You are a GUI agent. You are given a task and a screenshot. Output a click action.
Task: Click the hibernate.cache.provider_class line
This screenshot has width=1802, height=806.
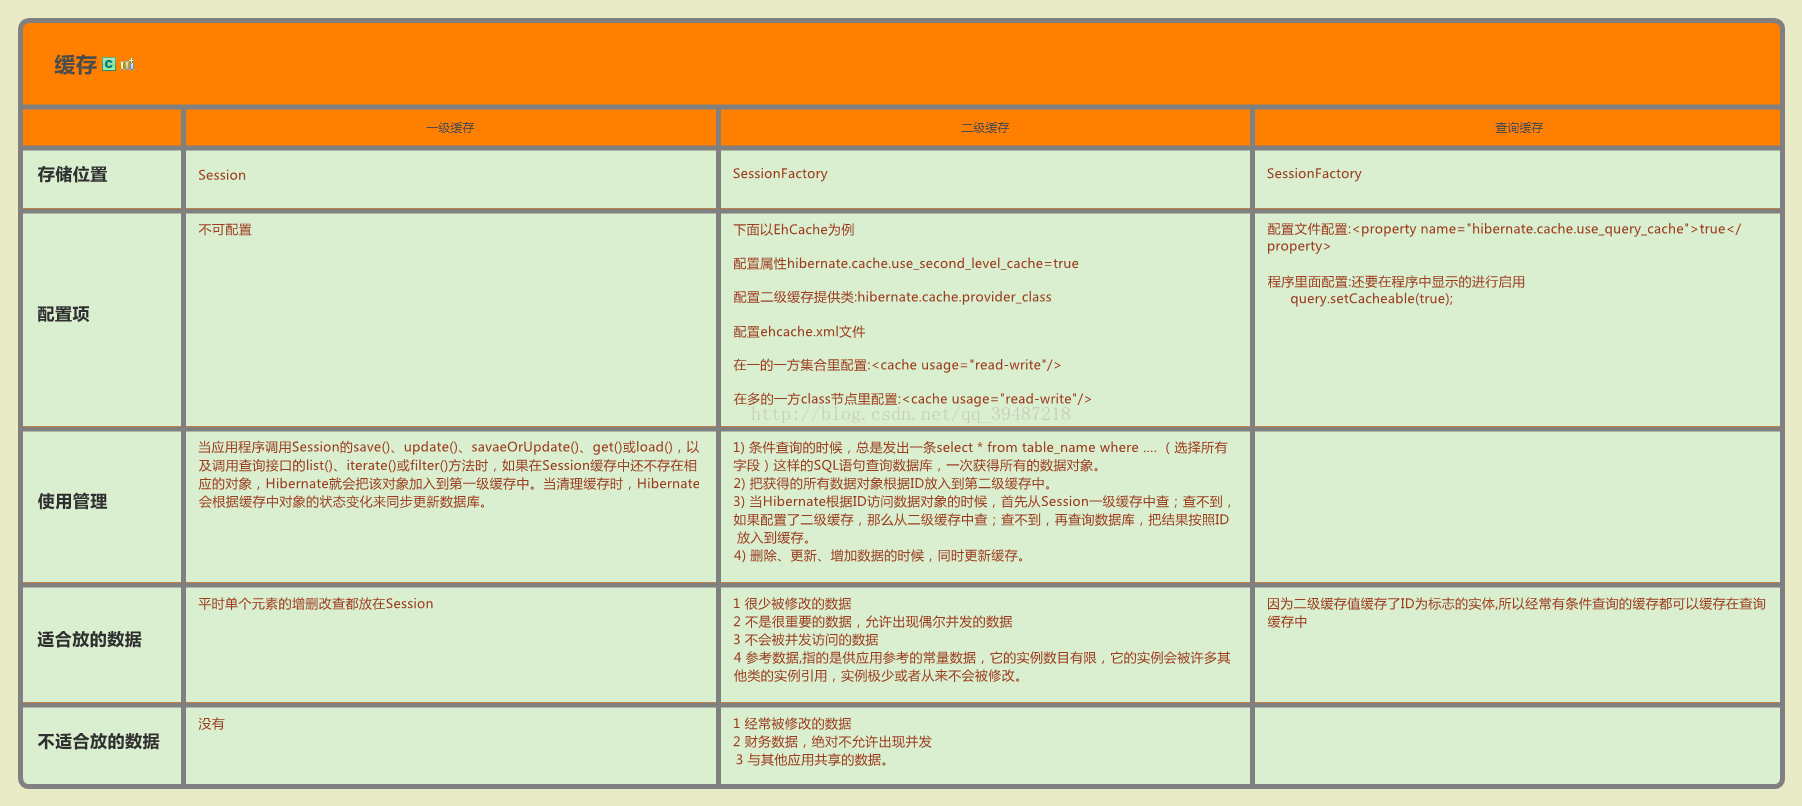892,297
